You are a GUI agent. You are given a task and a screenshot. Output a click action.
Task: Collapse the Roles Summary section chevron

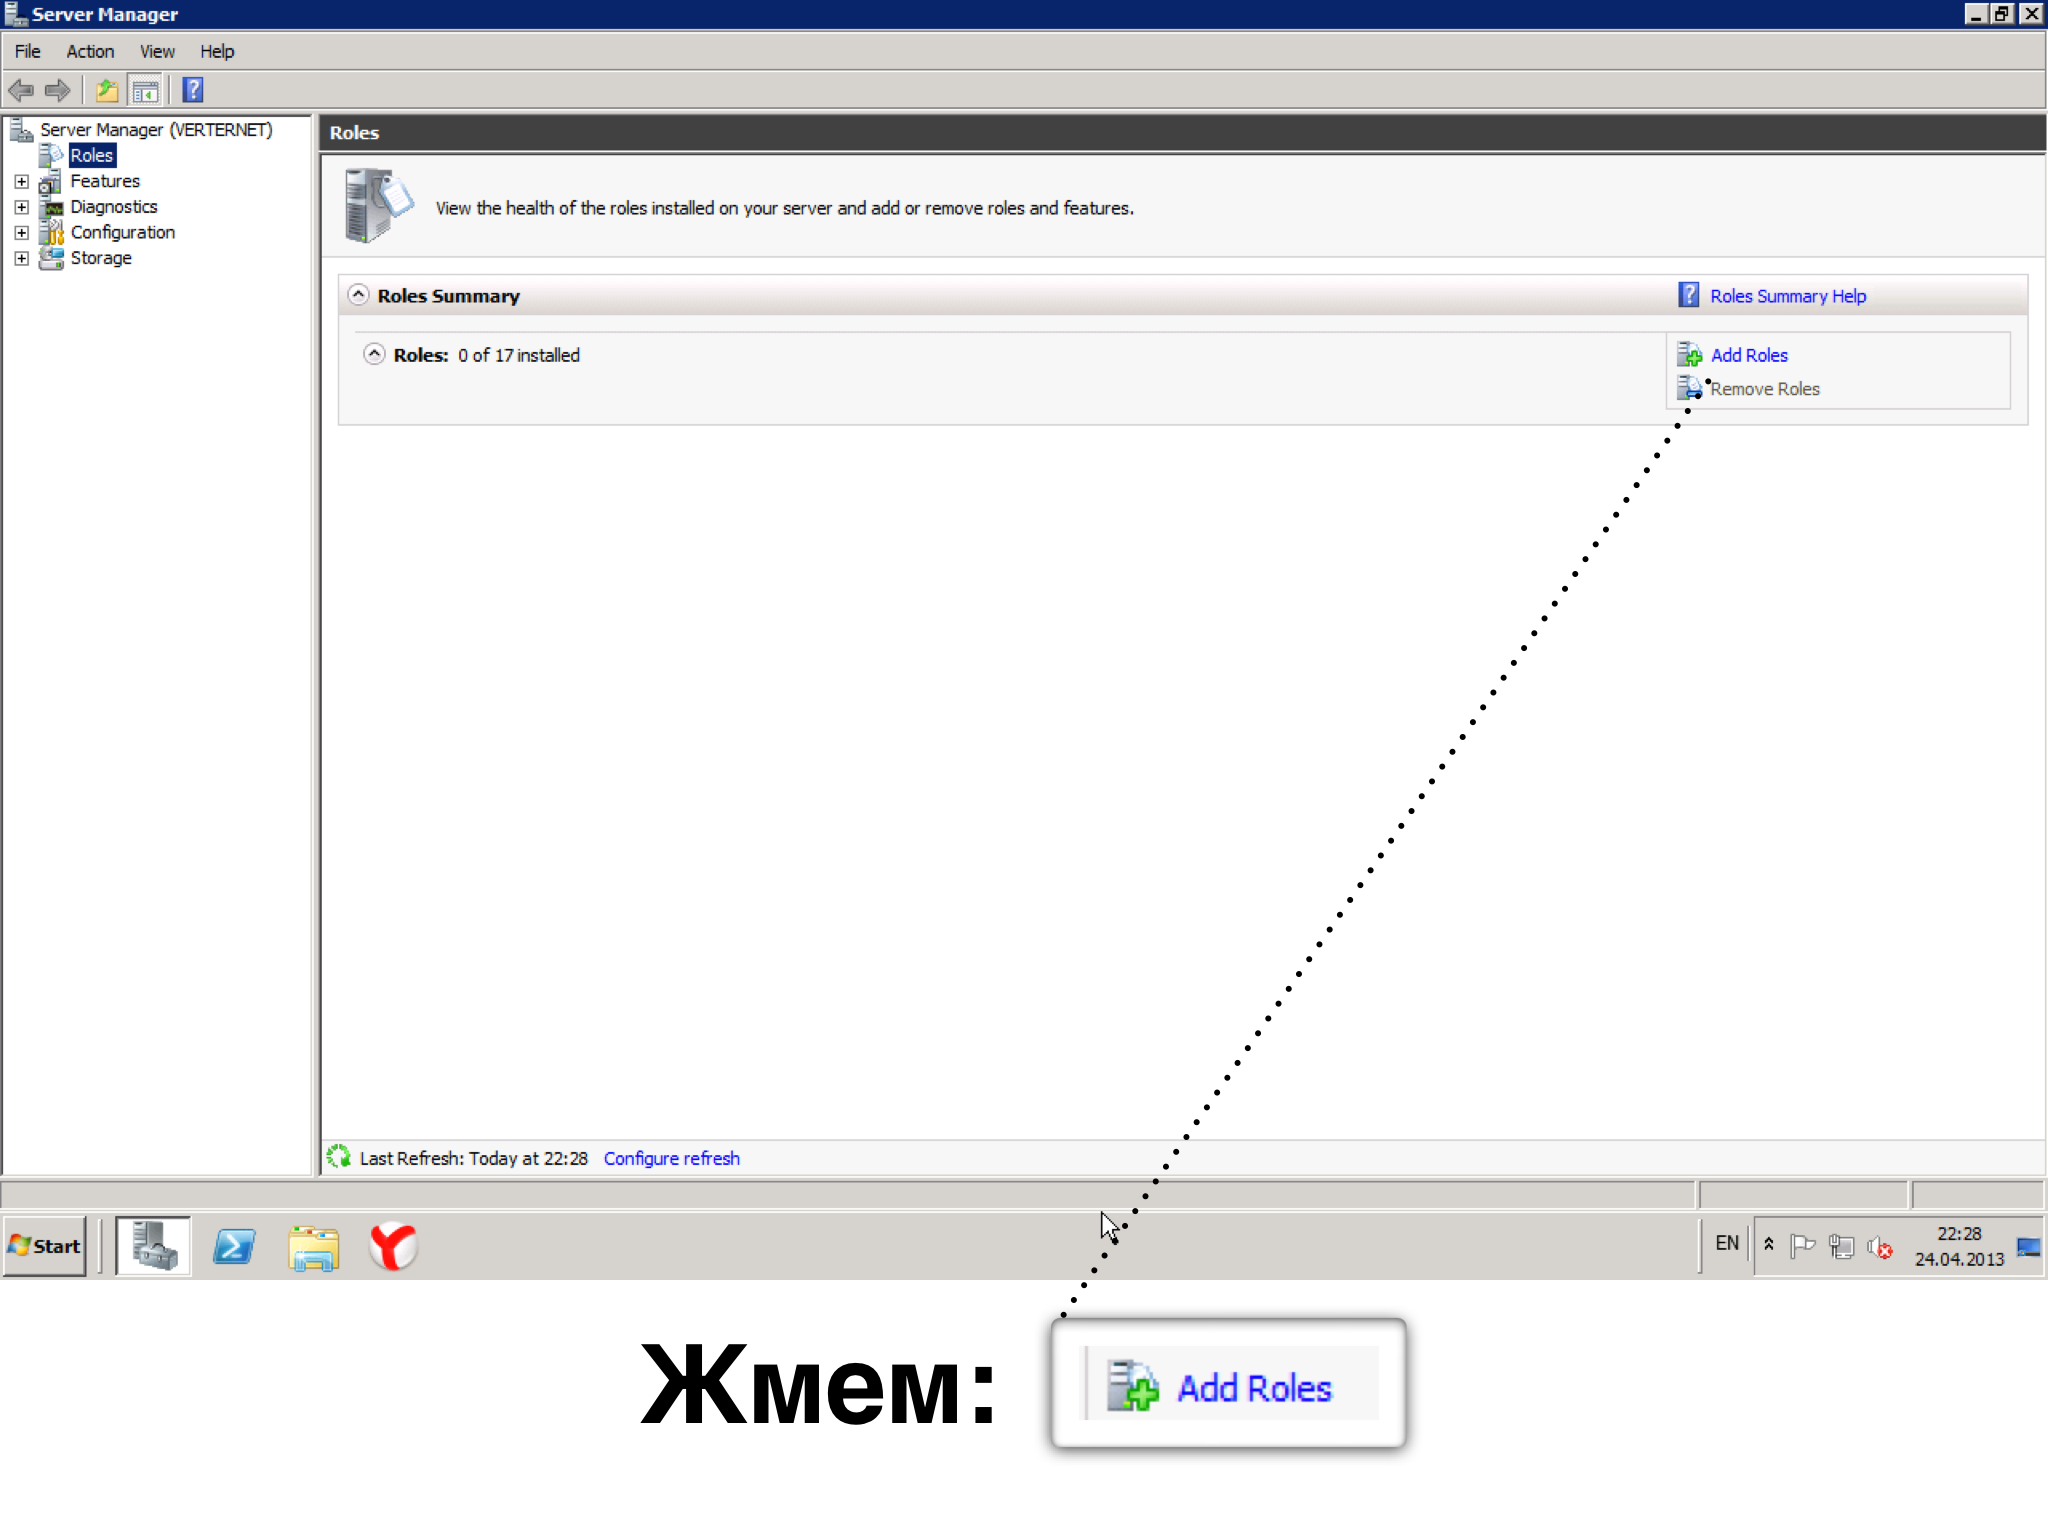tap(358, 295)
